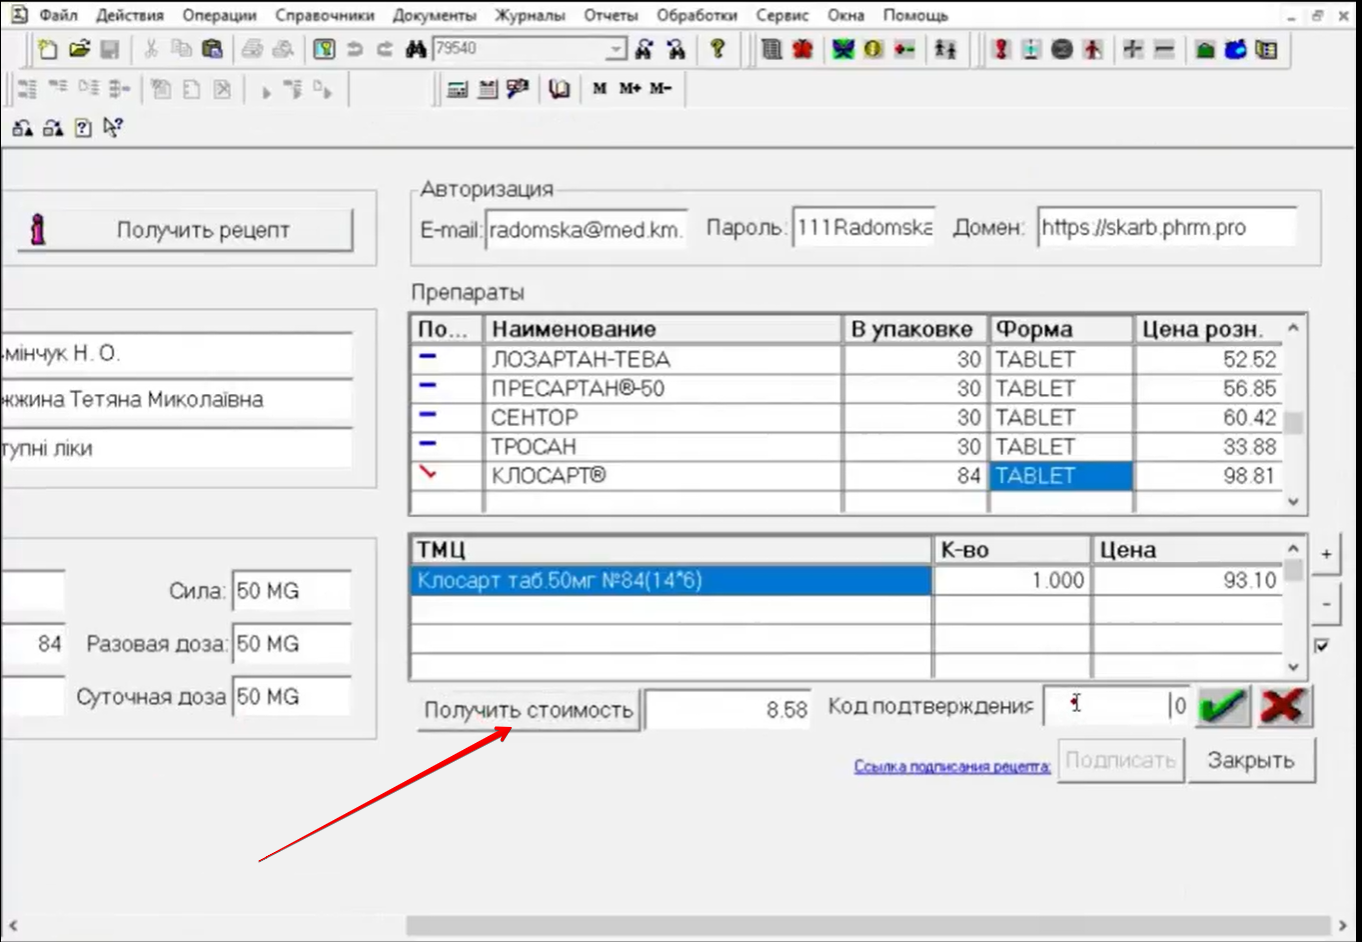This screenshot has height=942, width=1362.
Task: Click the green checkmark confirm icon
Action: [1223, 707]
